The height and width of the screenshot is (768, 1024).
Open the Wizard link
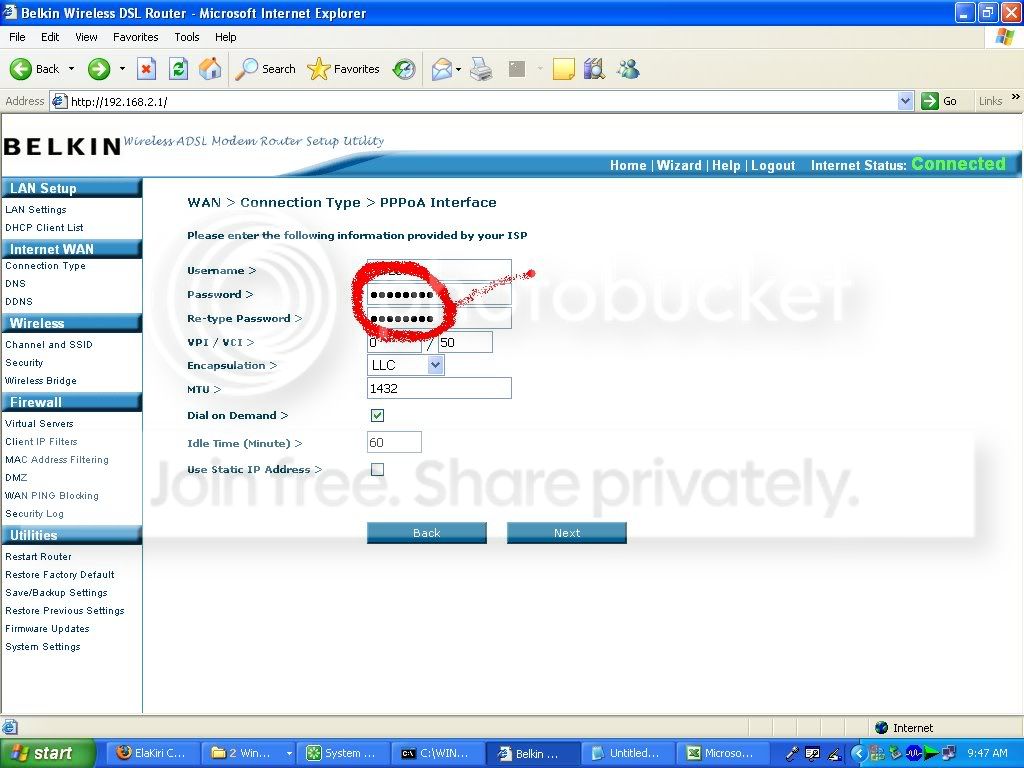pos(679,165)
